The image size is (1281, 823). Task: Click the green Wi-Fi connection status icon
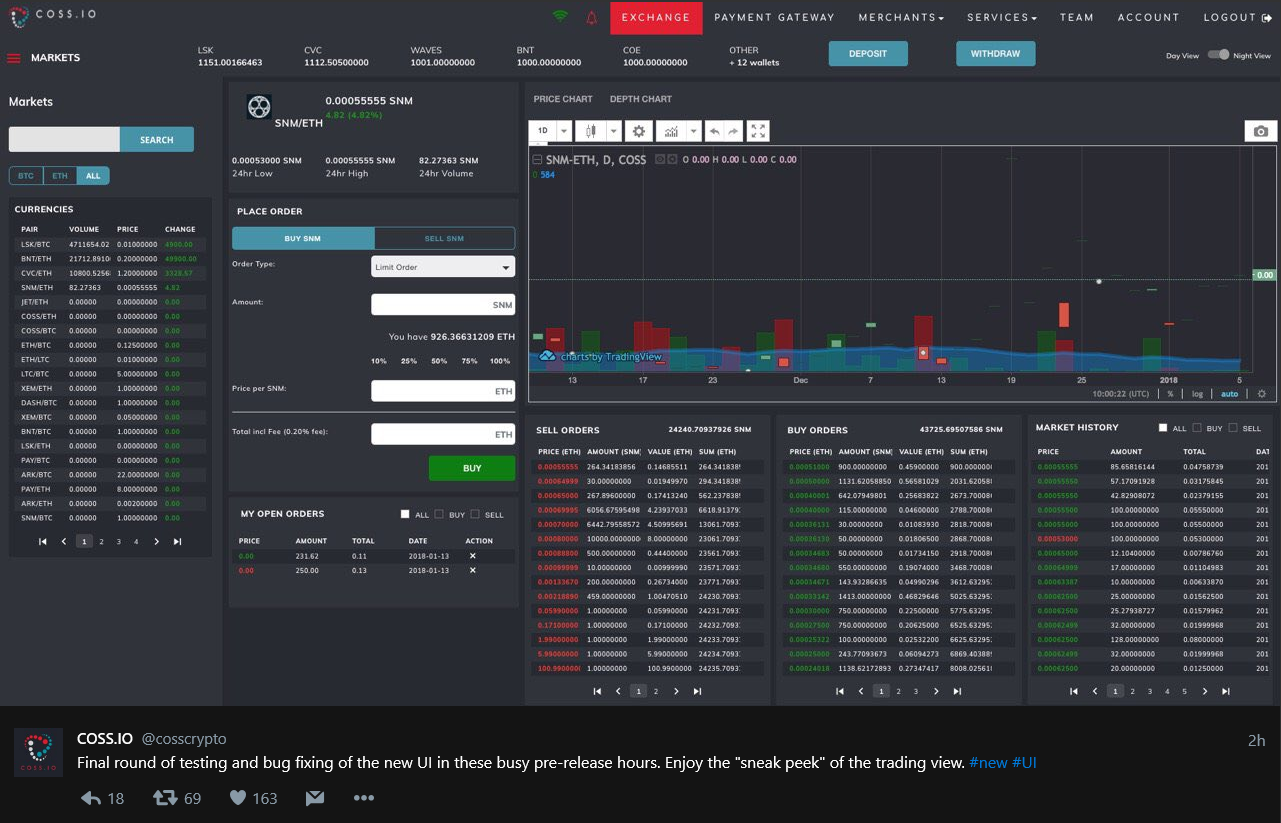[x=560, y=17]
